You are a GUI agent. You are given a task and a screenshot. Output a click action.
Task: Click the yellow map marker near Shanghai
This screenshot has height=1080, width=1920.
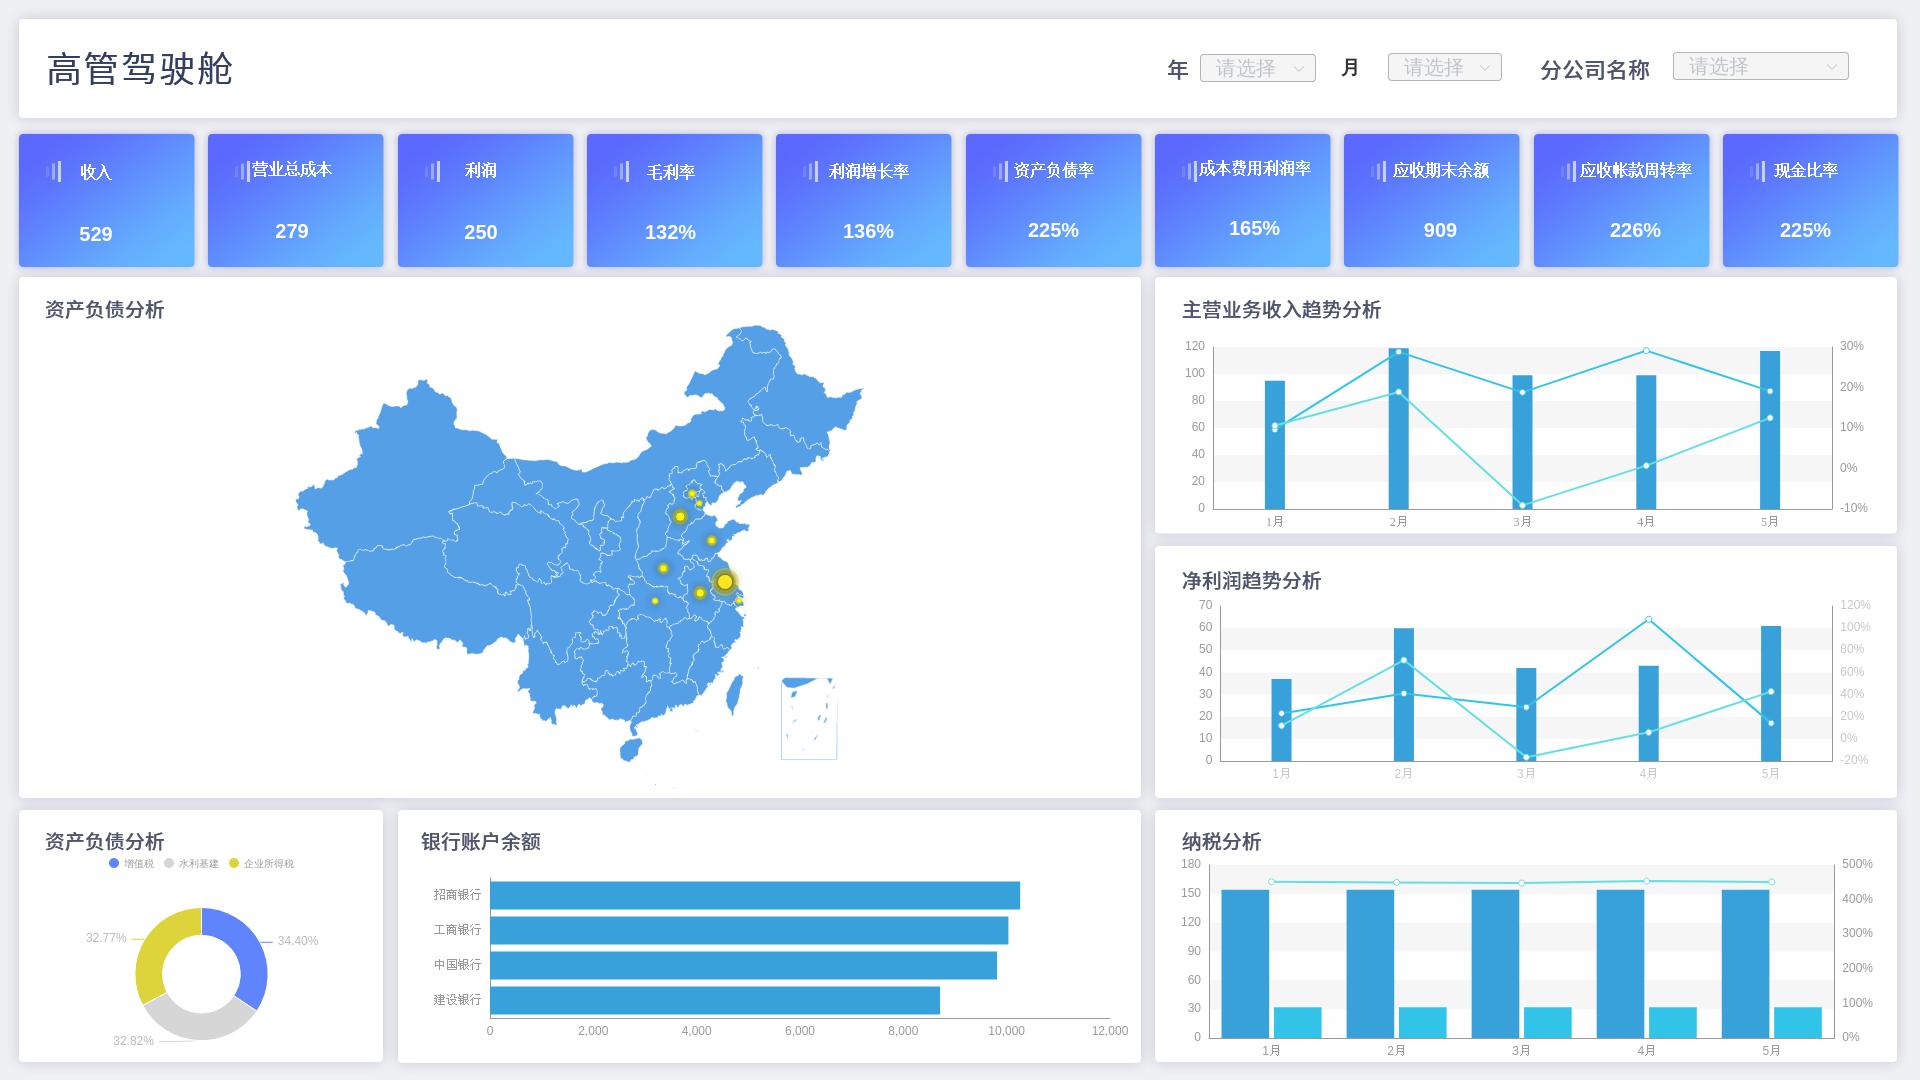click(x=724, y=580)
